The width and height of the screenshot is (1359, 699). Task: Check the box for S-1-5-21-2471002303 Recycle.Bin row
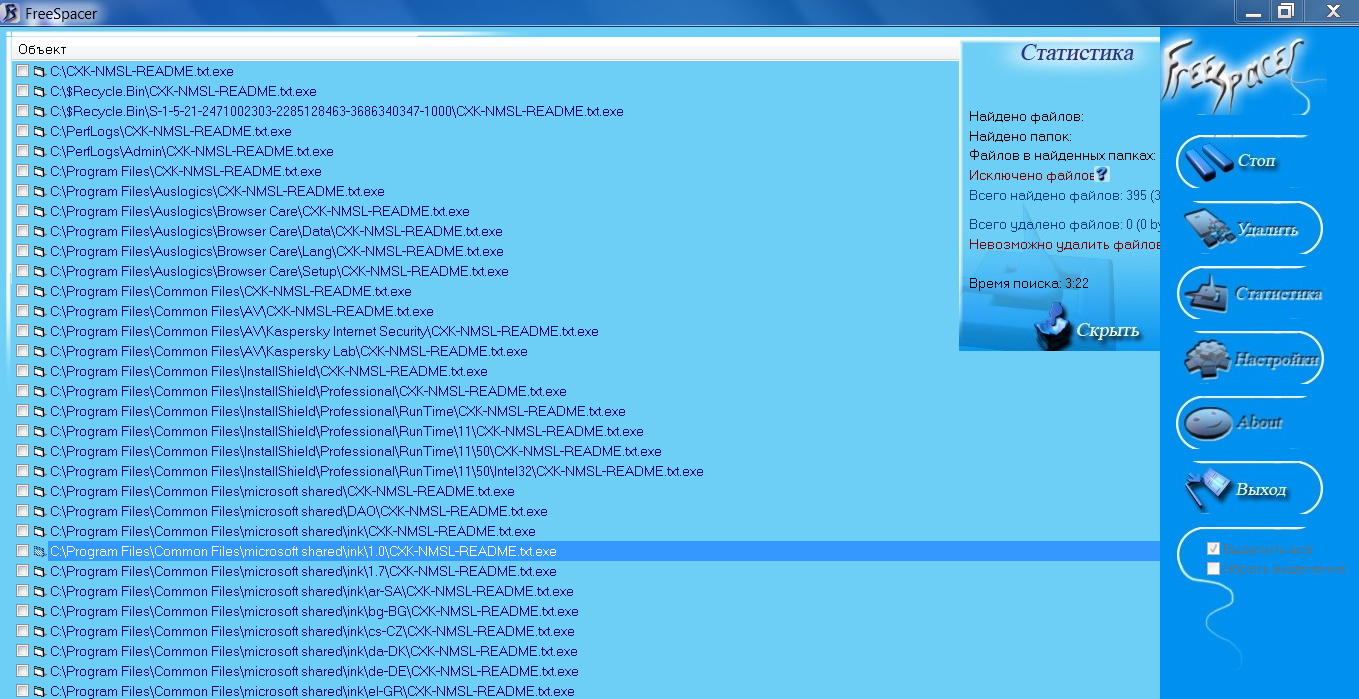(x=23, y=111)
